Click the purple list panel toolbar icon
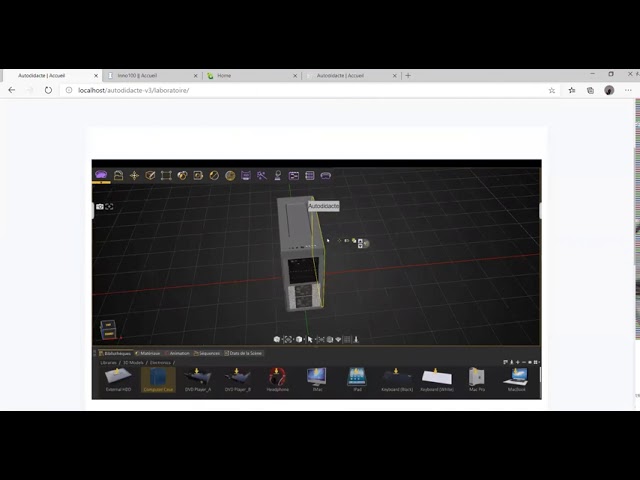The image size is (640, 480). [310, 176]
